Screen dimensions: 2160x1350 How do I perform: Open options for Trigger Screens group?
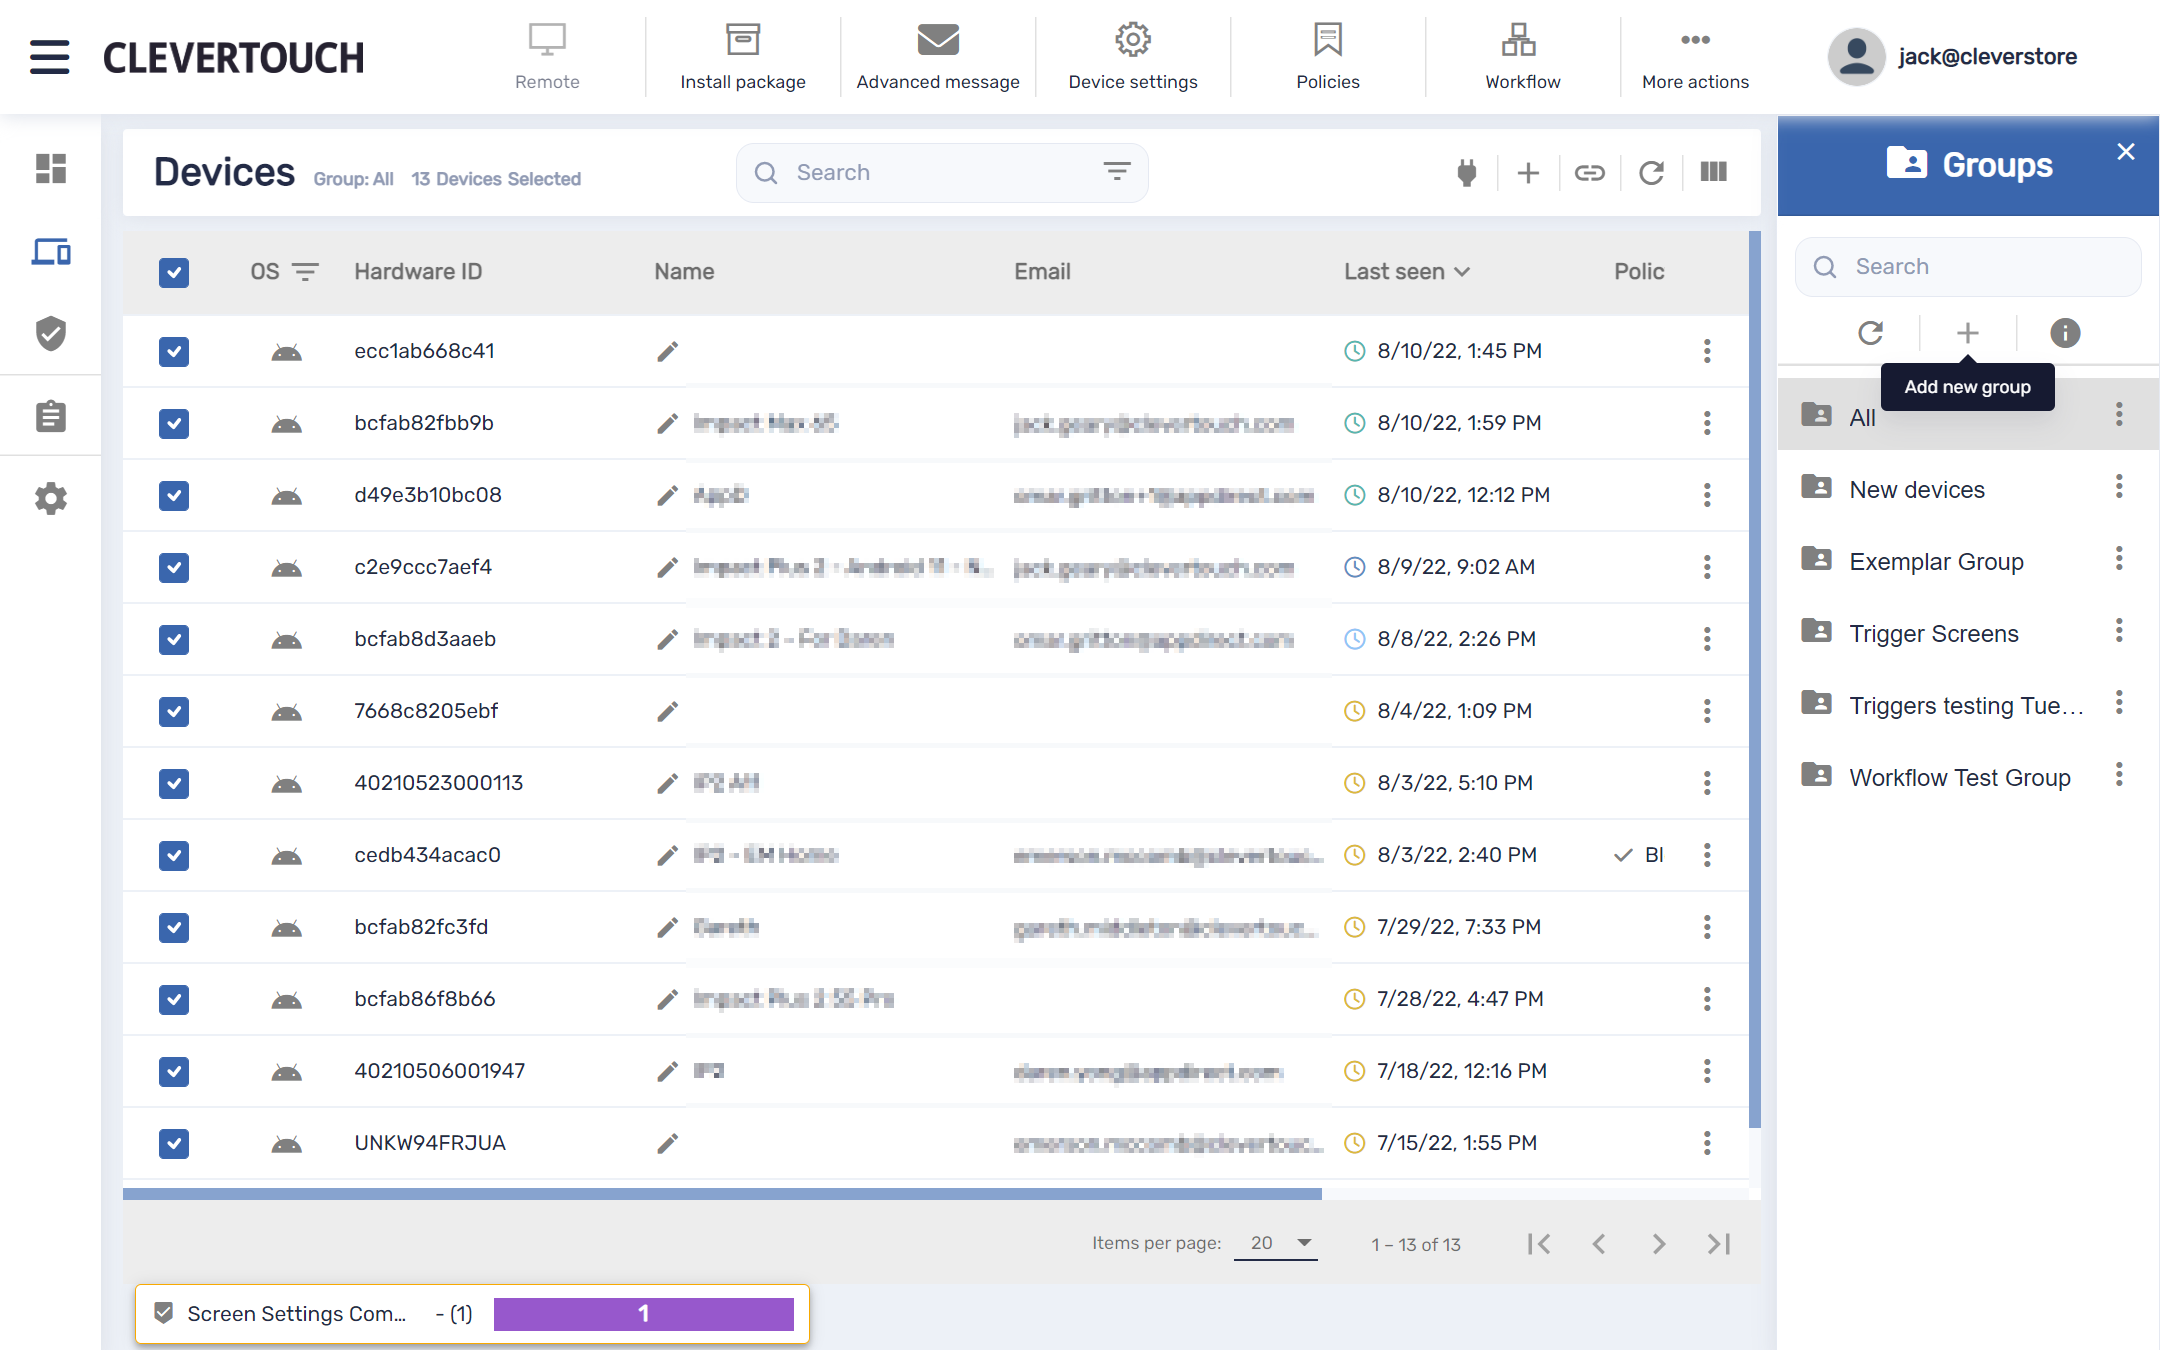(2119, 631)
